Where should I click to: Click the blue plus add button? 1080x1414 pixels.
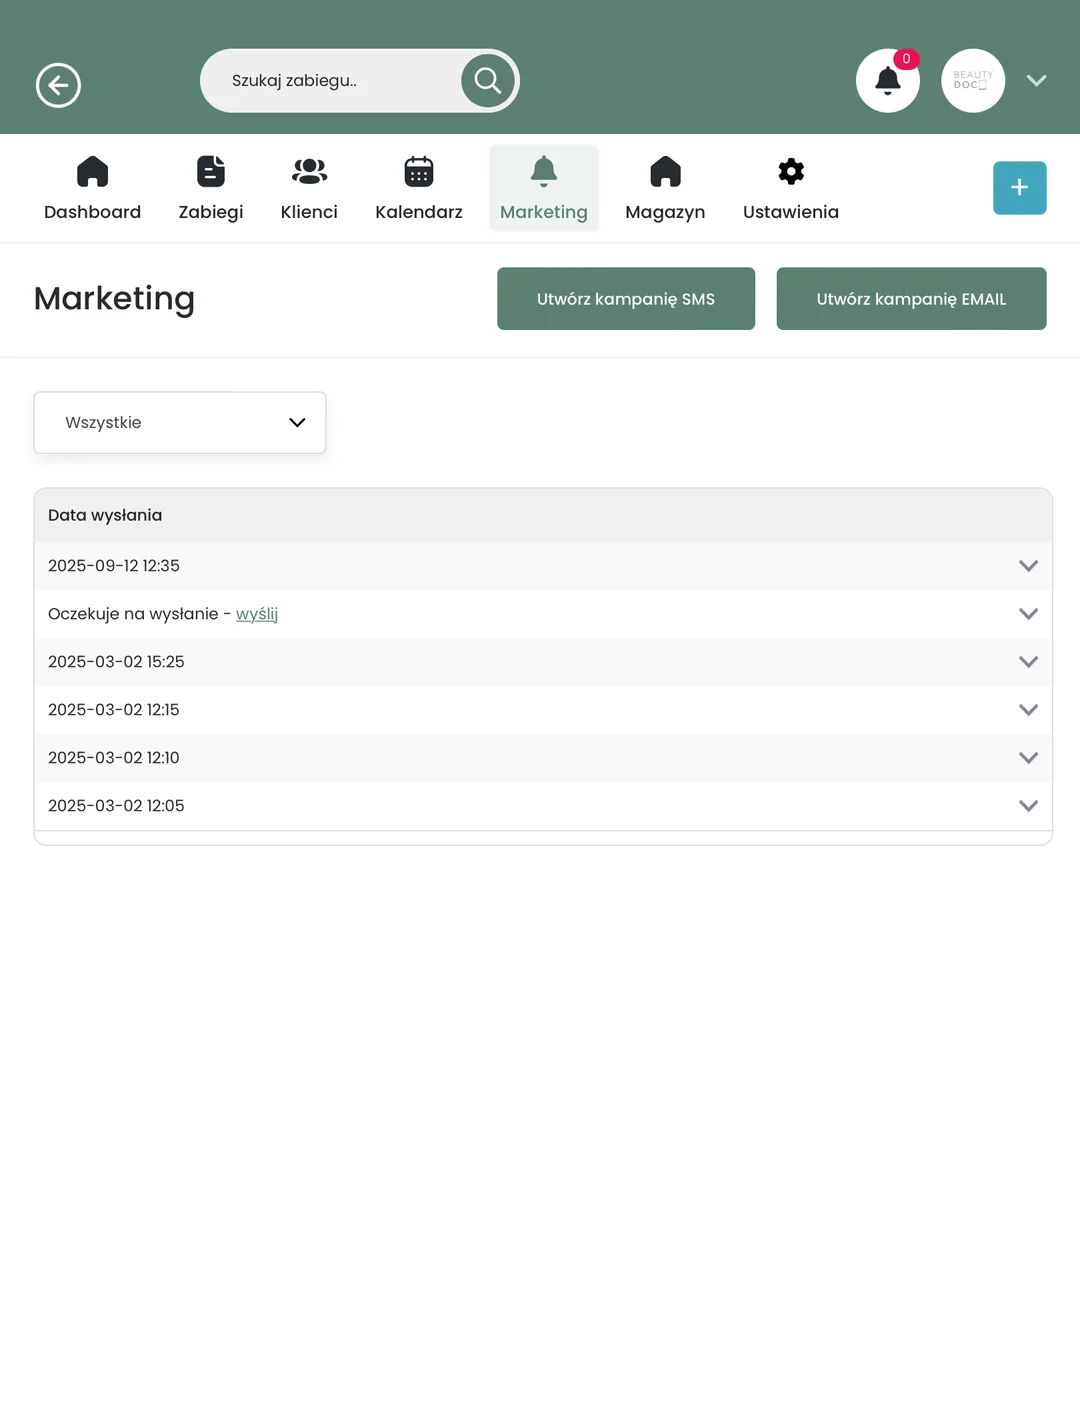tap(1020, 188)
